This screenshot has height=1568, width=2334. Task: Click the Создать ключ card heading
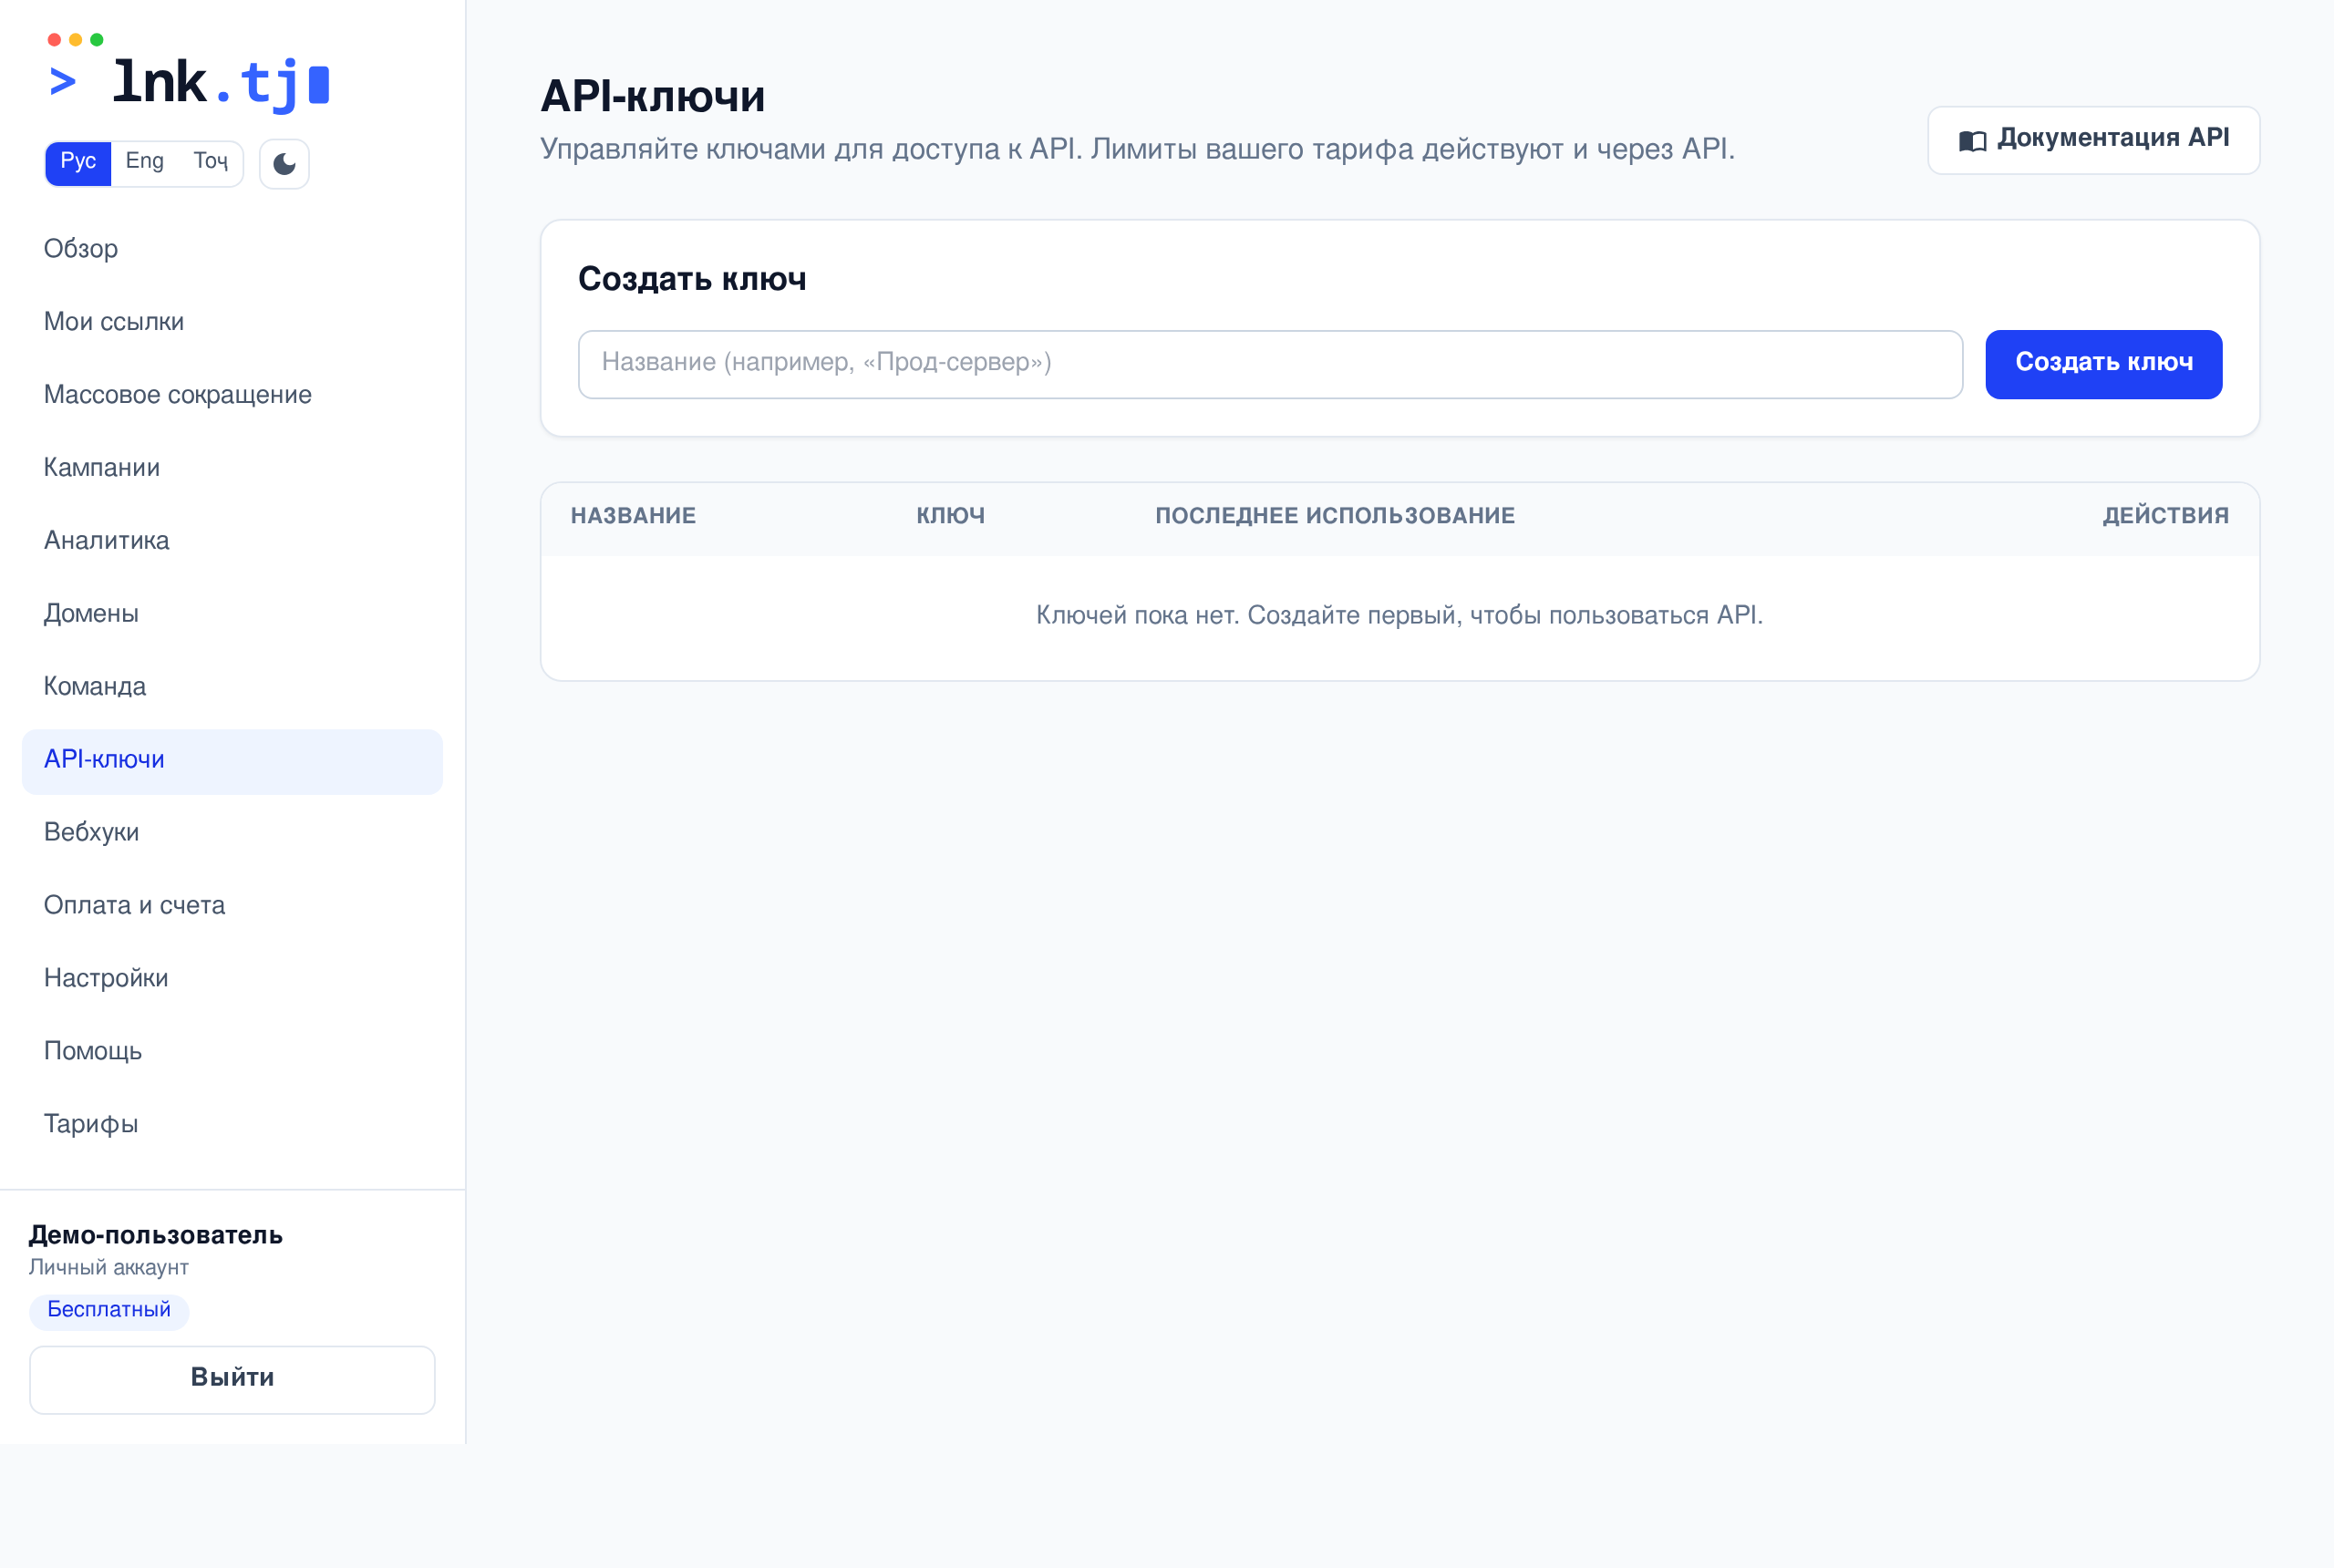(x=692, y=280)
